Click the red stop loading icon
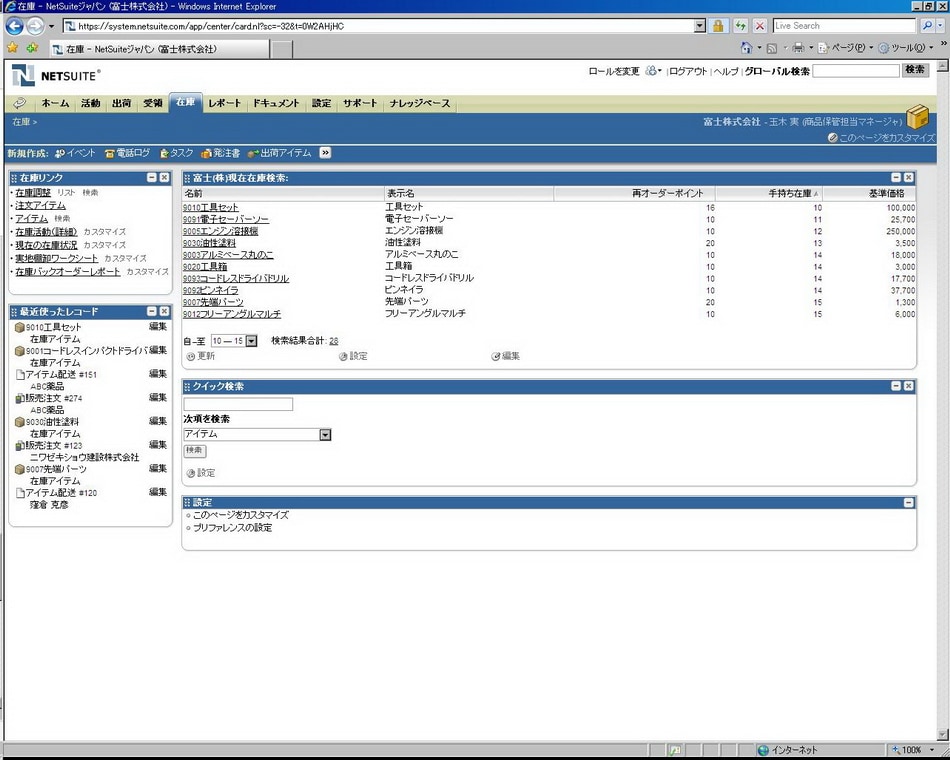 click(x=760, y=26)
